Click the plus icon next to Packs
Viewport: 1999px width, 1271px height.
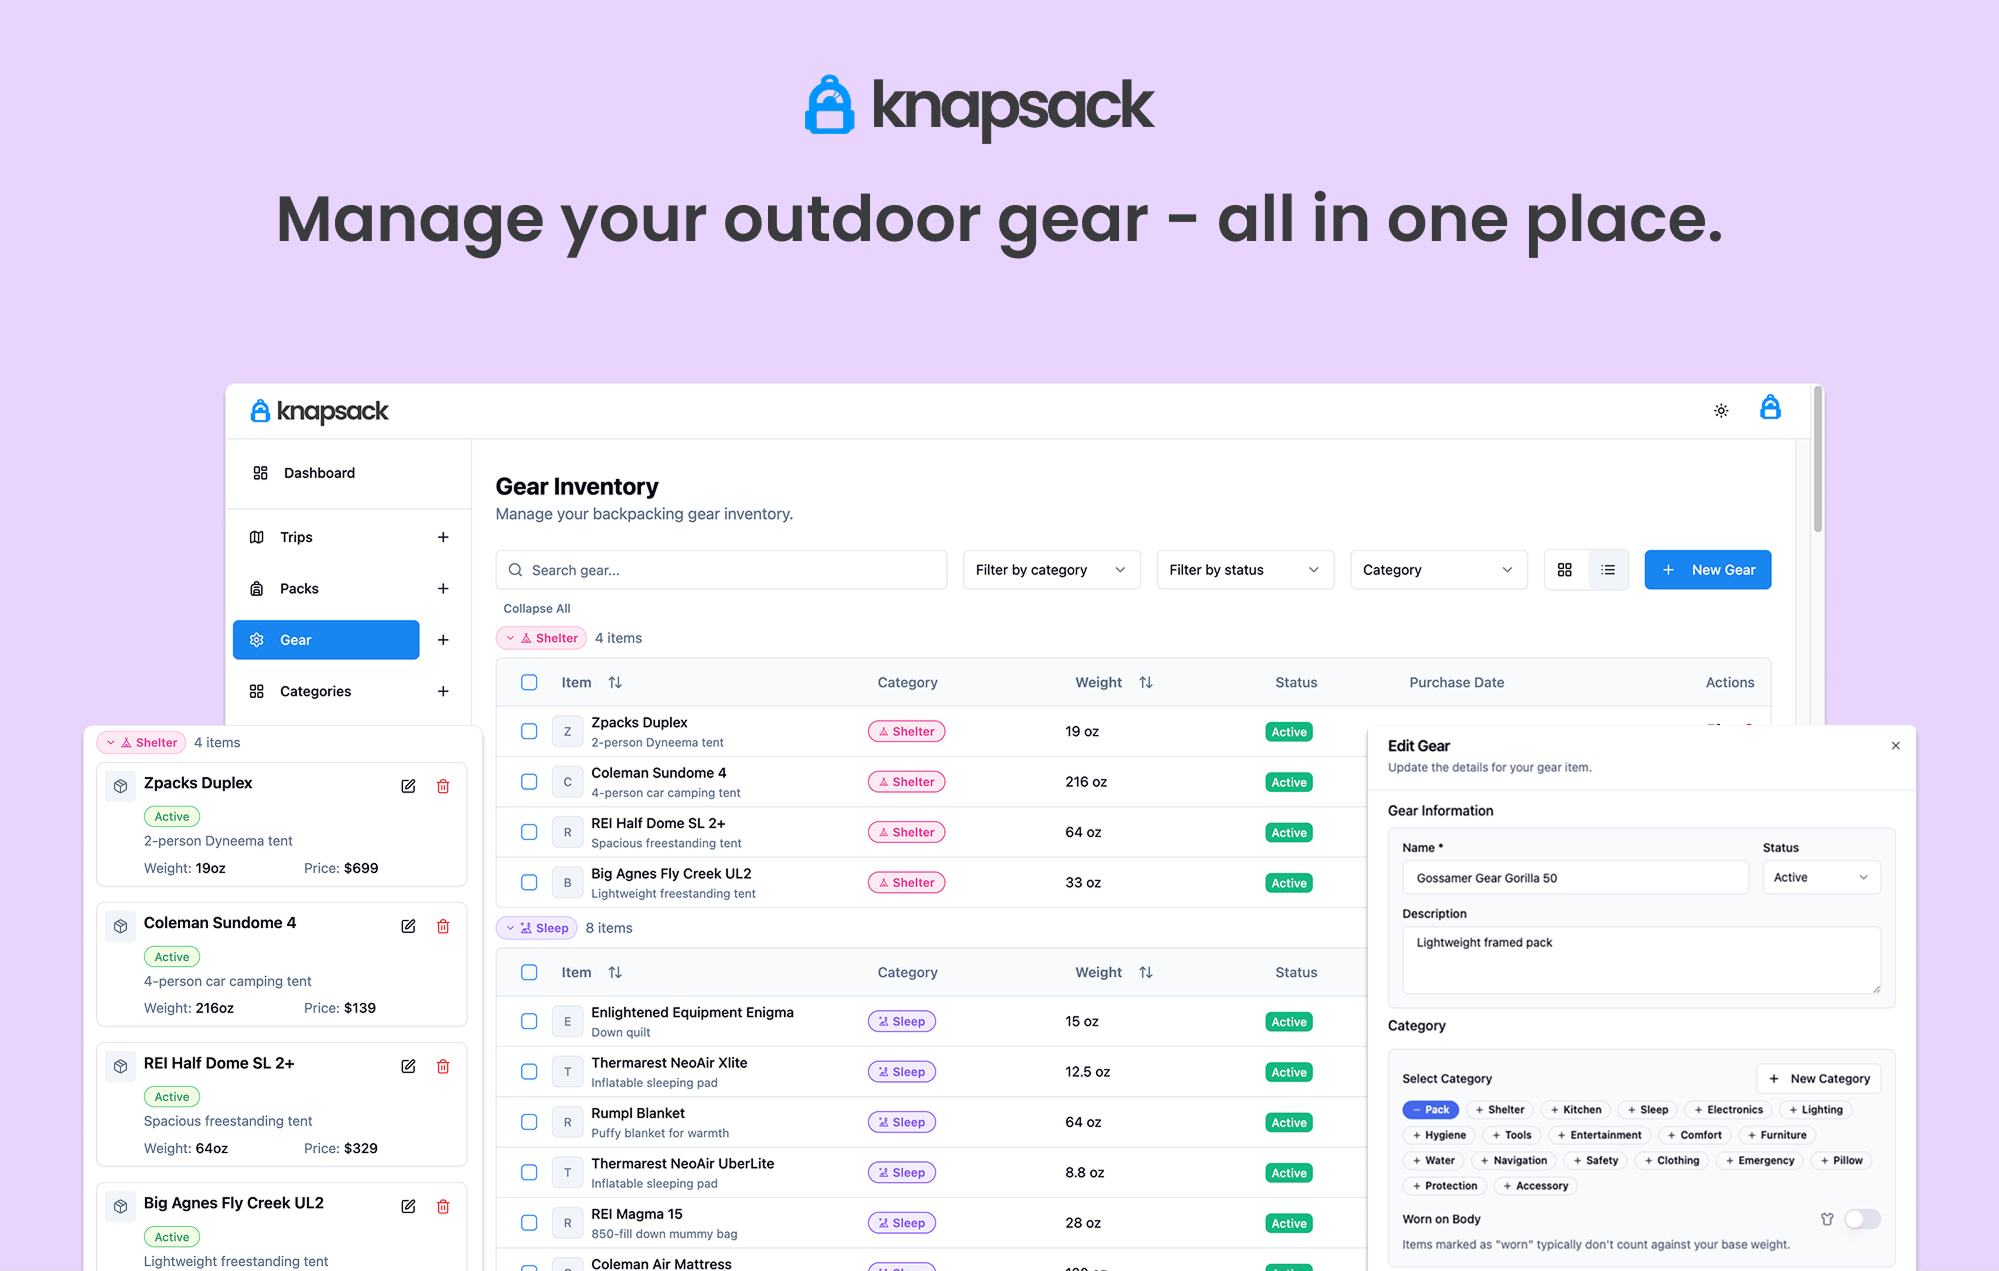443,588
